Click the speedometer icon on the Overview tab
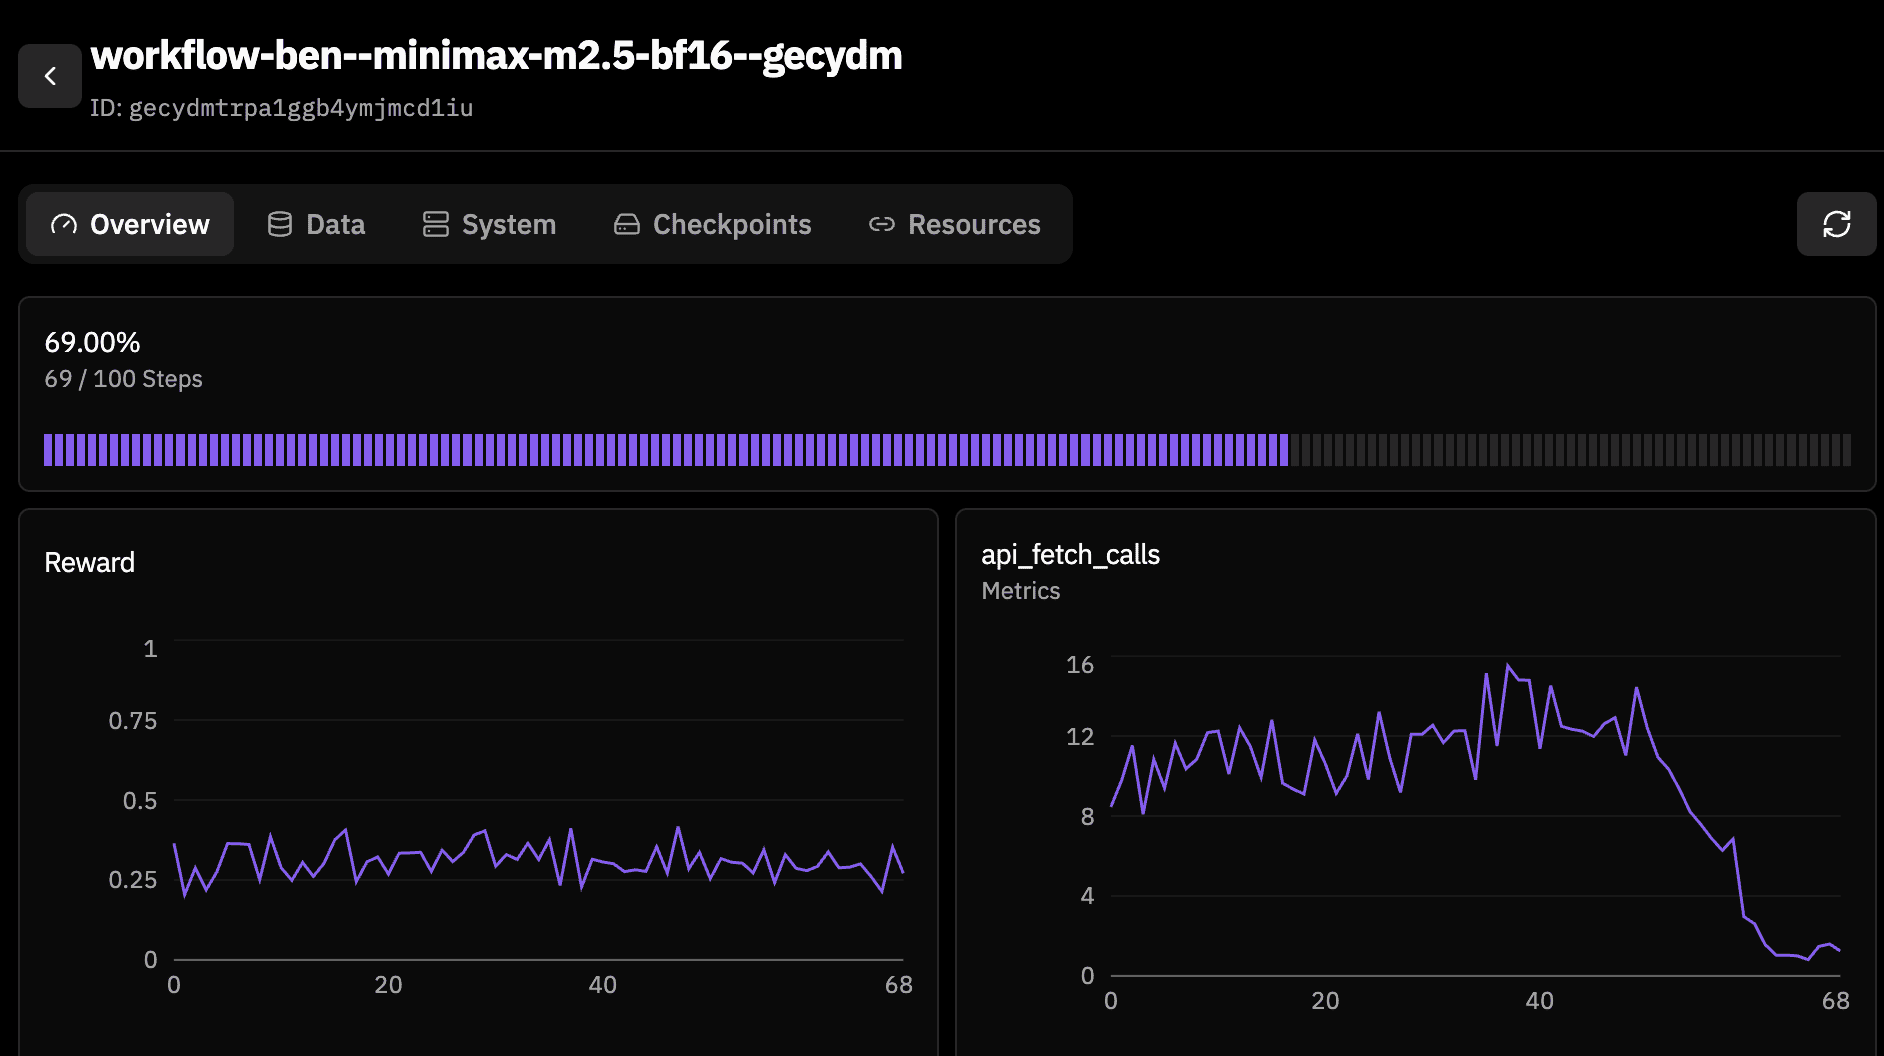The height and width of the screenshot is (1056, 1884). coord(62,224)
